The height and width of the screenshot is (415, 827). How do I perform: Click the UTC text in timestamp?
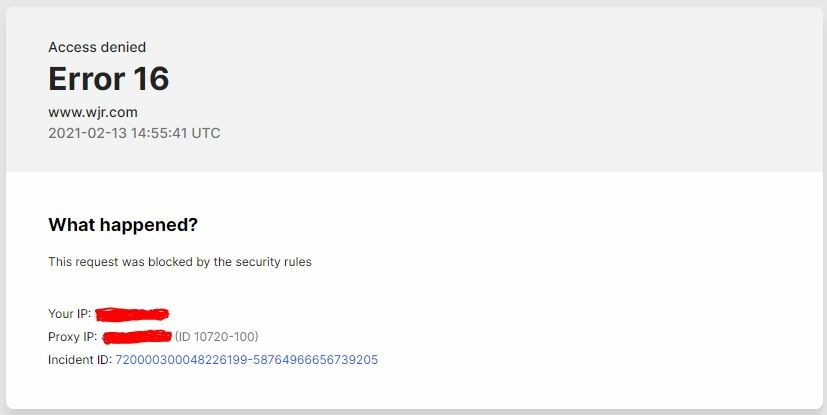pyautogui.click(x=206, y=133)
